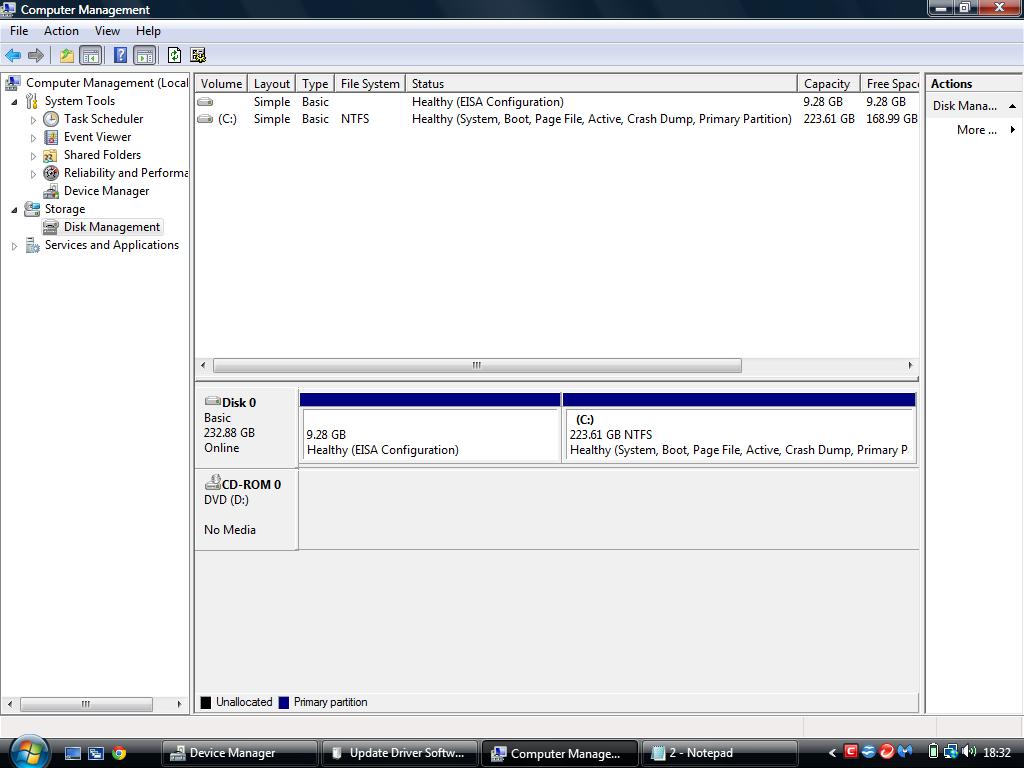
Task: Switch to Device Manager taskbar button
Action: (239, 753)
